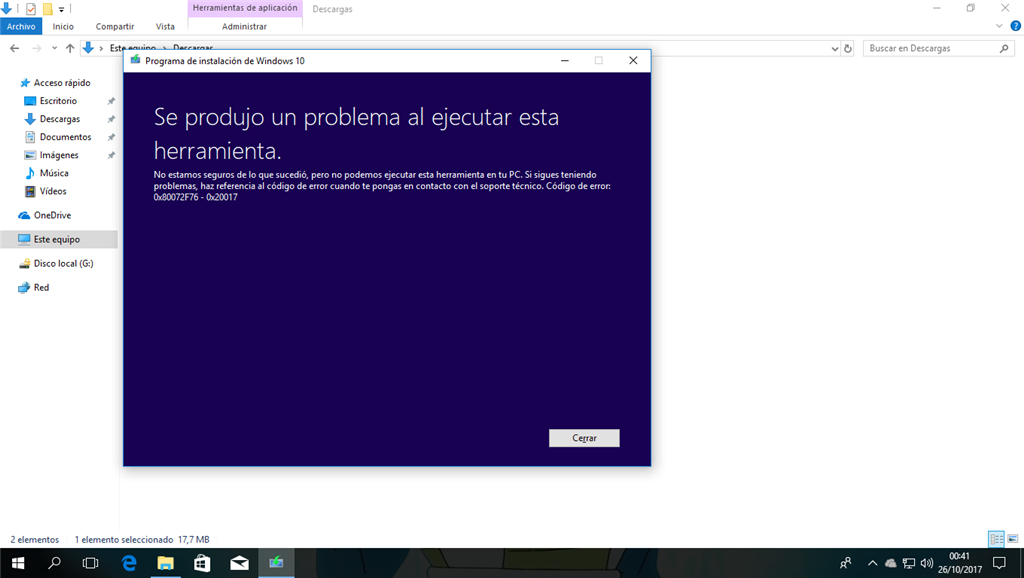Launch Microsoft Edge from the taskbar
Screen dimensions: 1024x578
[x=129, y=562]
